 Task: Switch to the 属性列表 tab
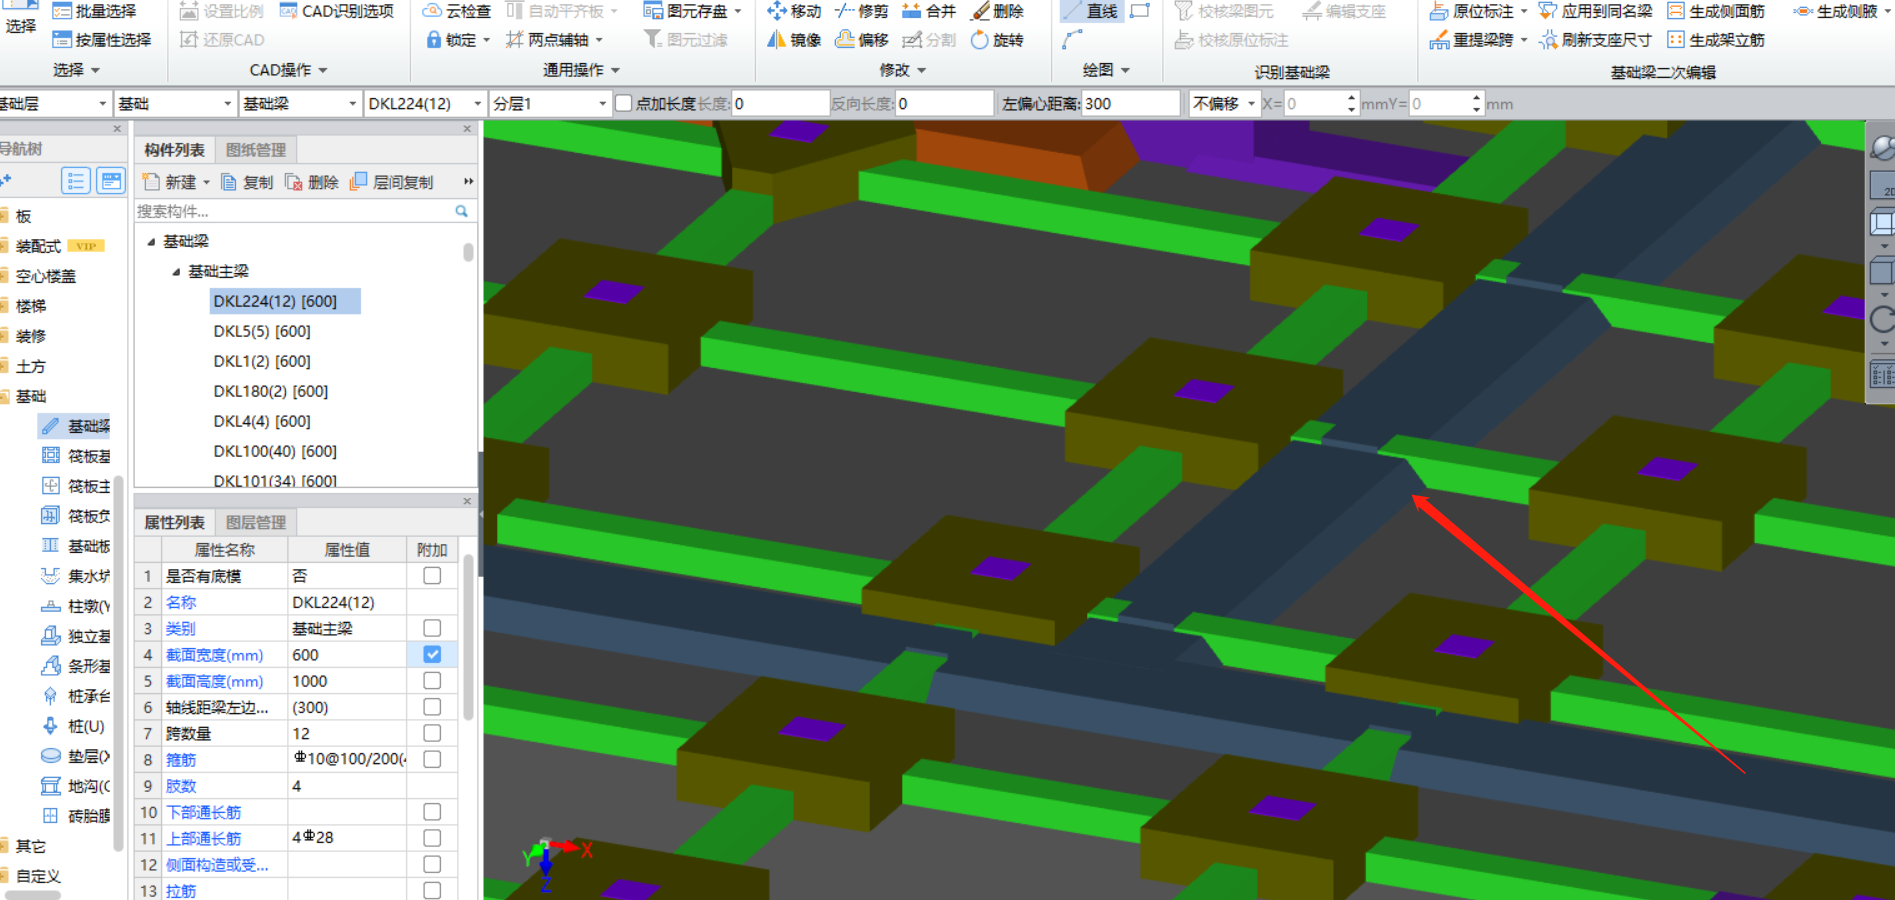coord(174,522)
